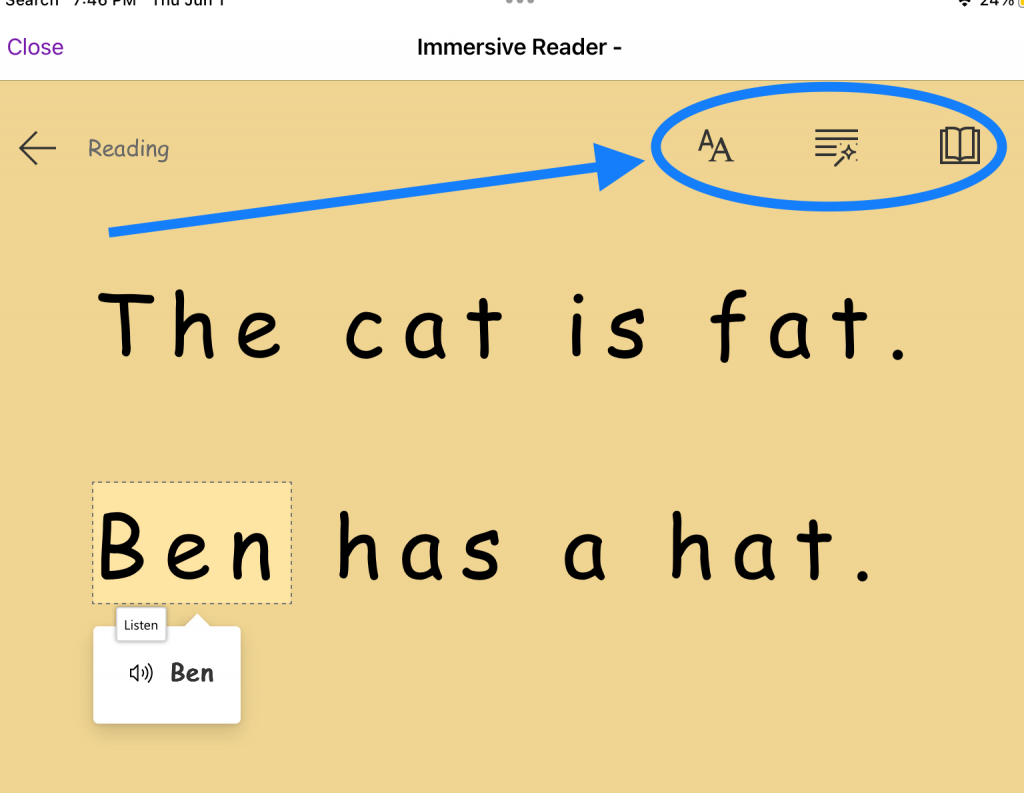Open Grammar Options with the magic wand icon
1024x793 pixels.
pyautogui.click(x=836, y=146)
